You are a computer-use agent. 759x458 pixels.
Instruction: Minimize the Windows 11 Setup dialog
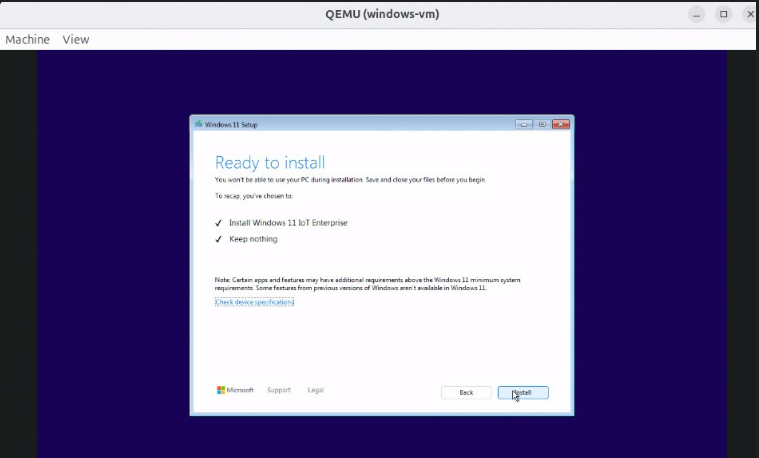(524, 124)
